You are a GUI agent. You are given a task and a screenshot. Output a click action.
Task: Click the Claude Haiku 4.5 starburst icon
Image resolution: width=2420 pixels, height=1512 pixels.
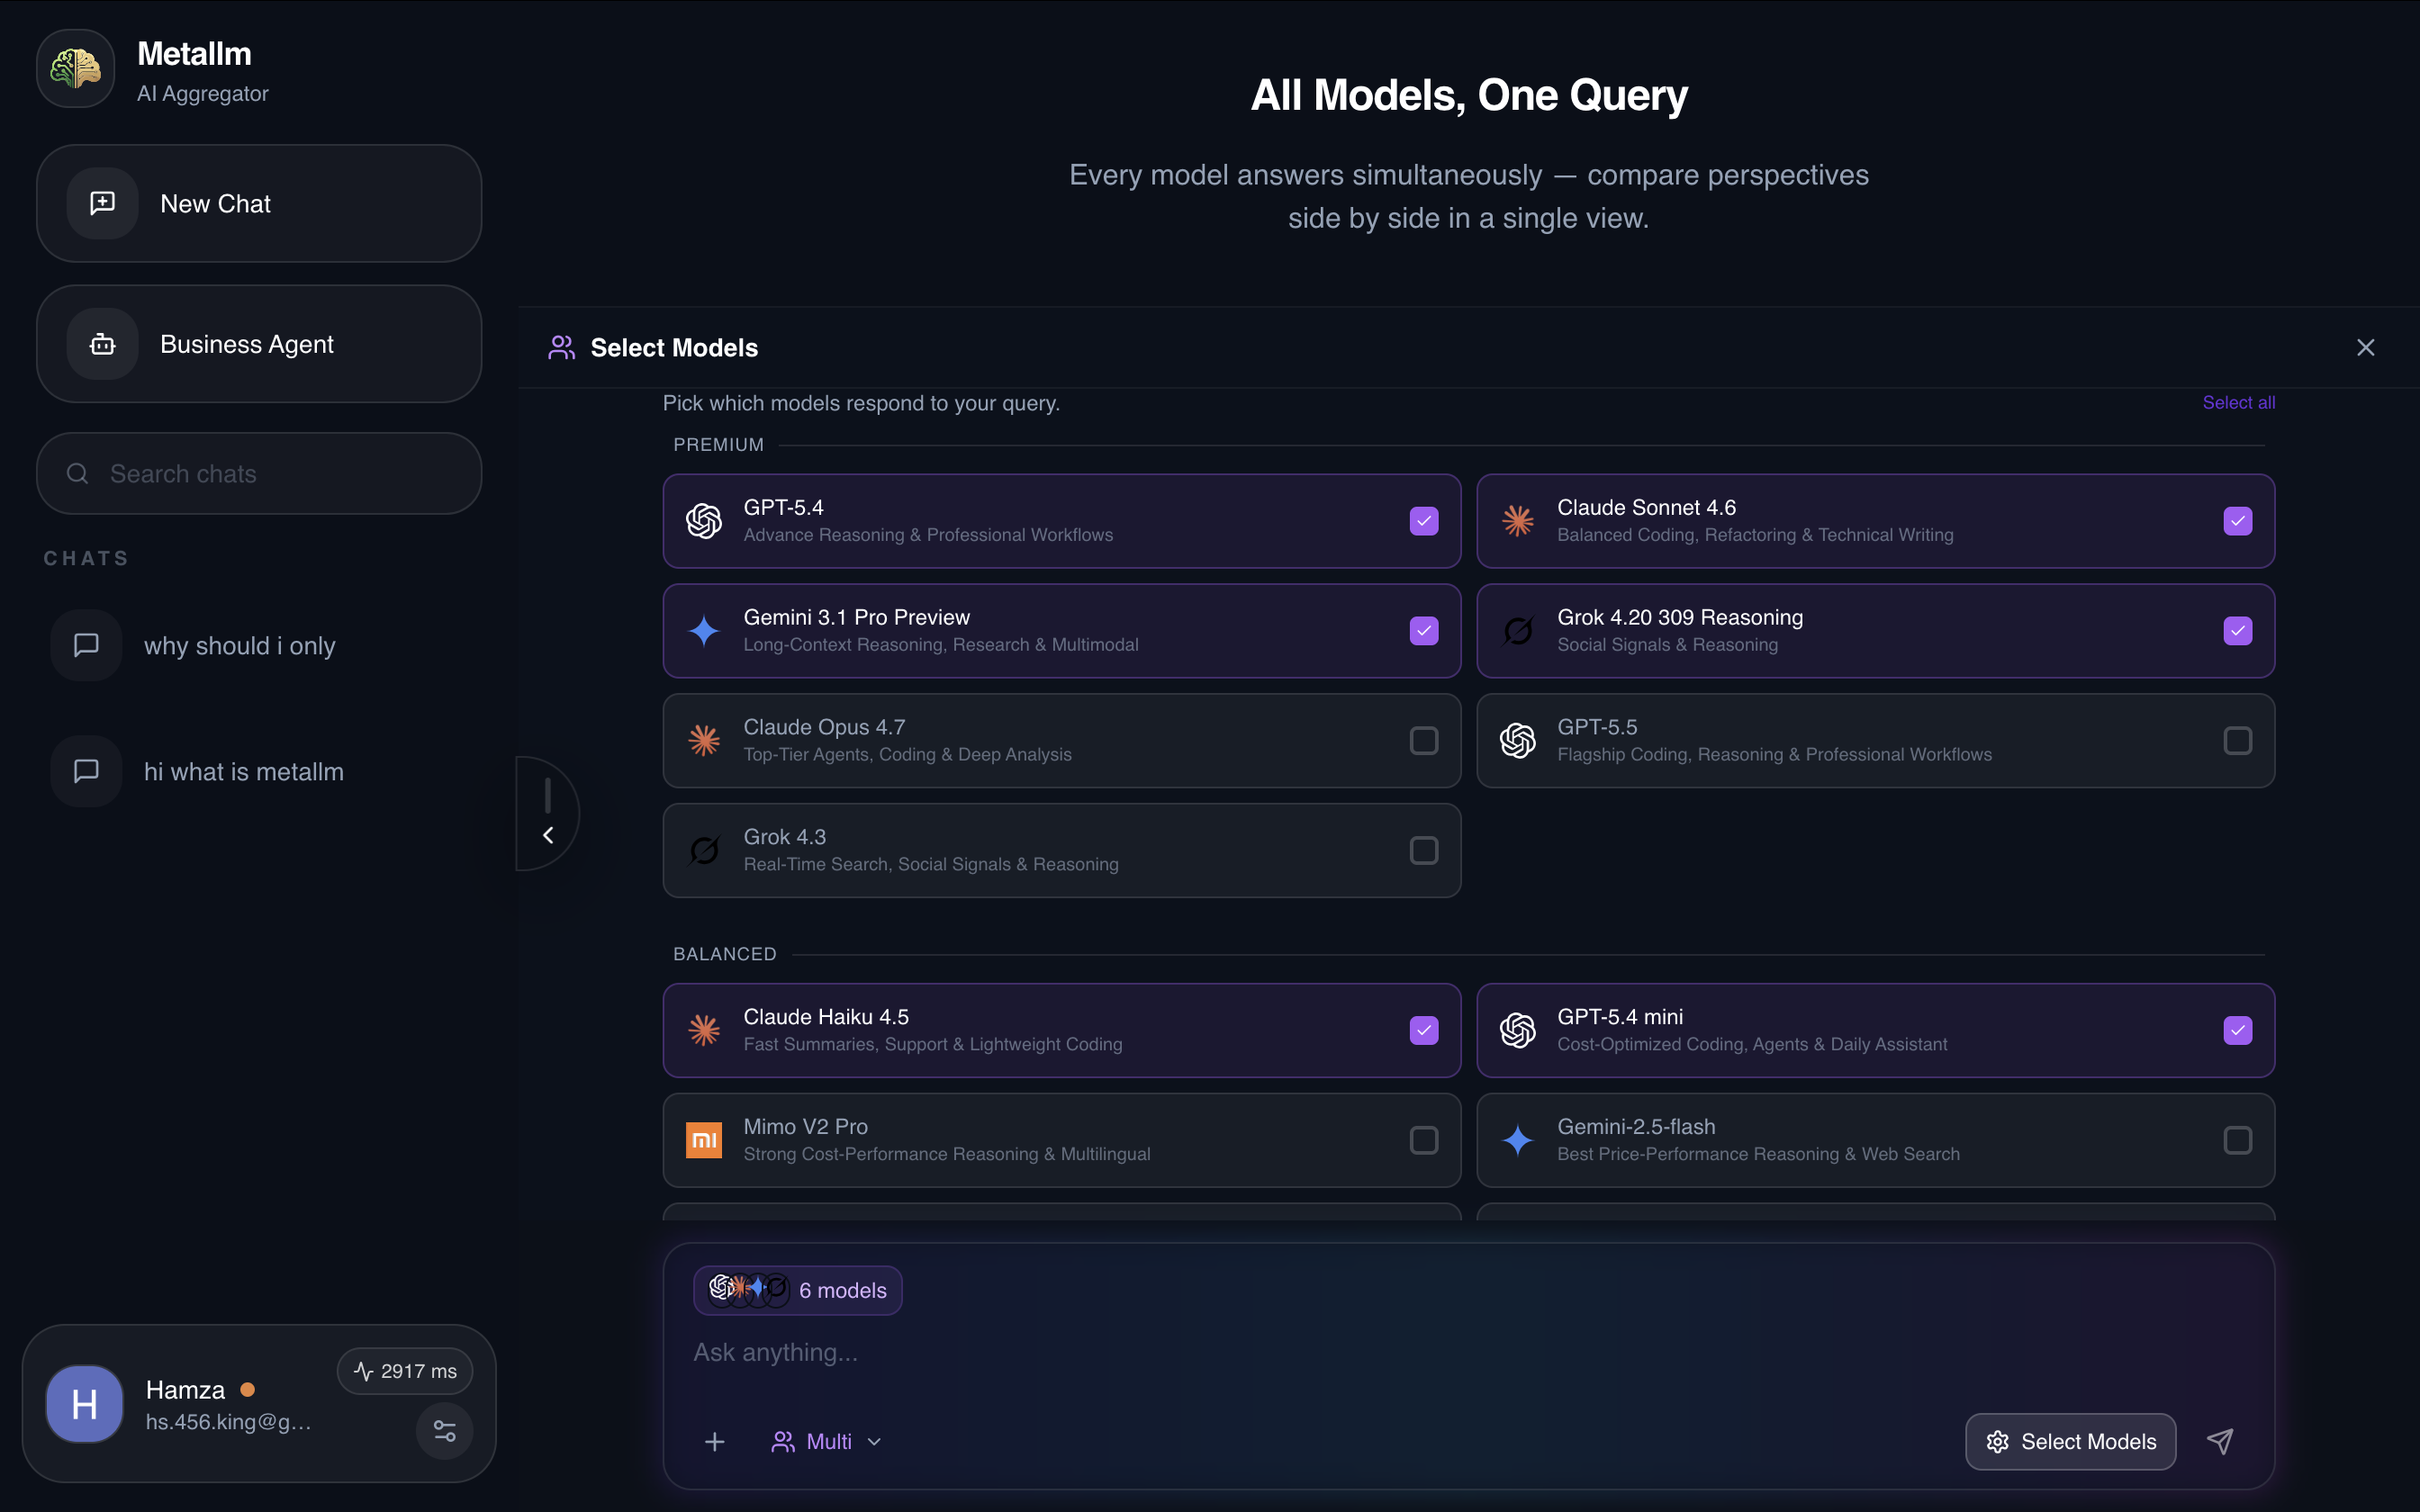coord(704,1030)
